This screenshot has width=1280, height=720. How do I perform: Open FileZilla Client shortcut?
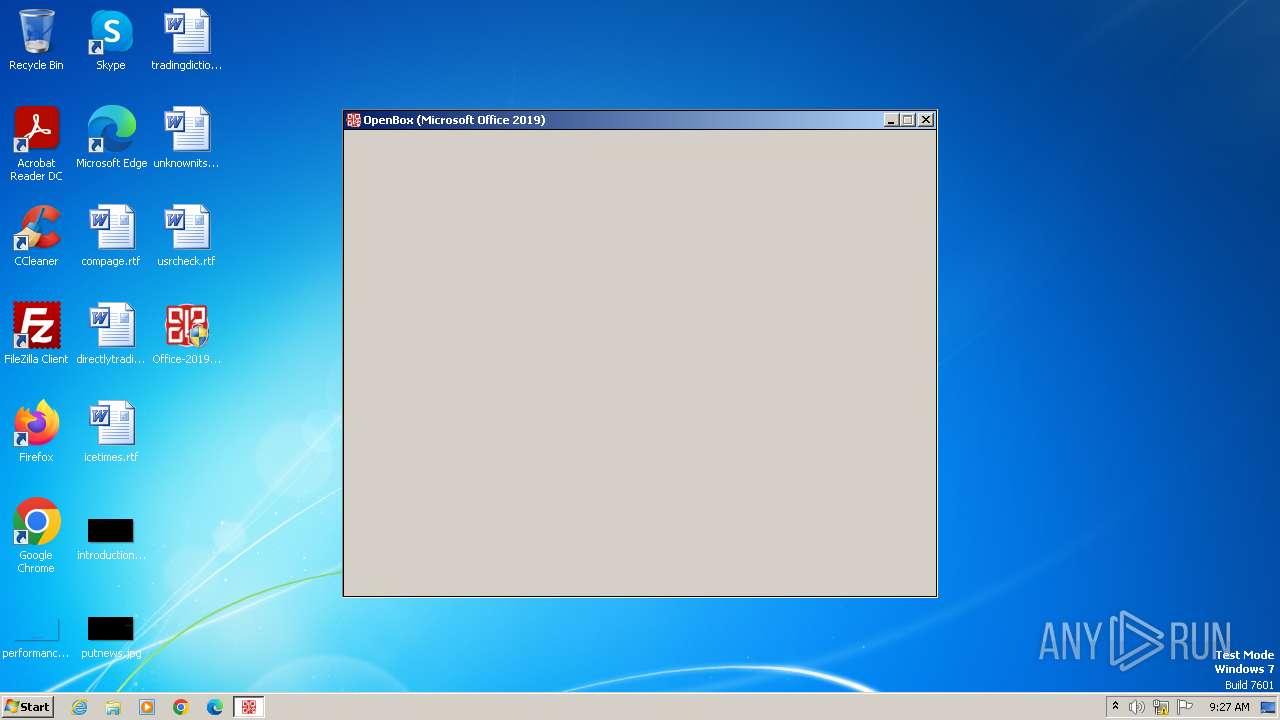point(36,334)
